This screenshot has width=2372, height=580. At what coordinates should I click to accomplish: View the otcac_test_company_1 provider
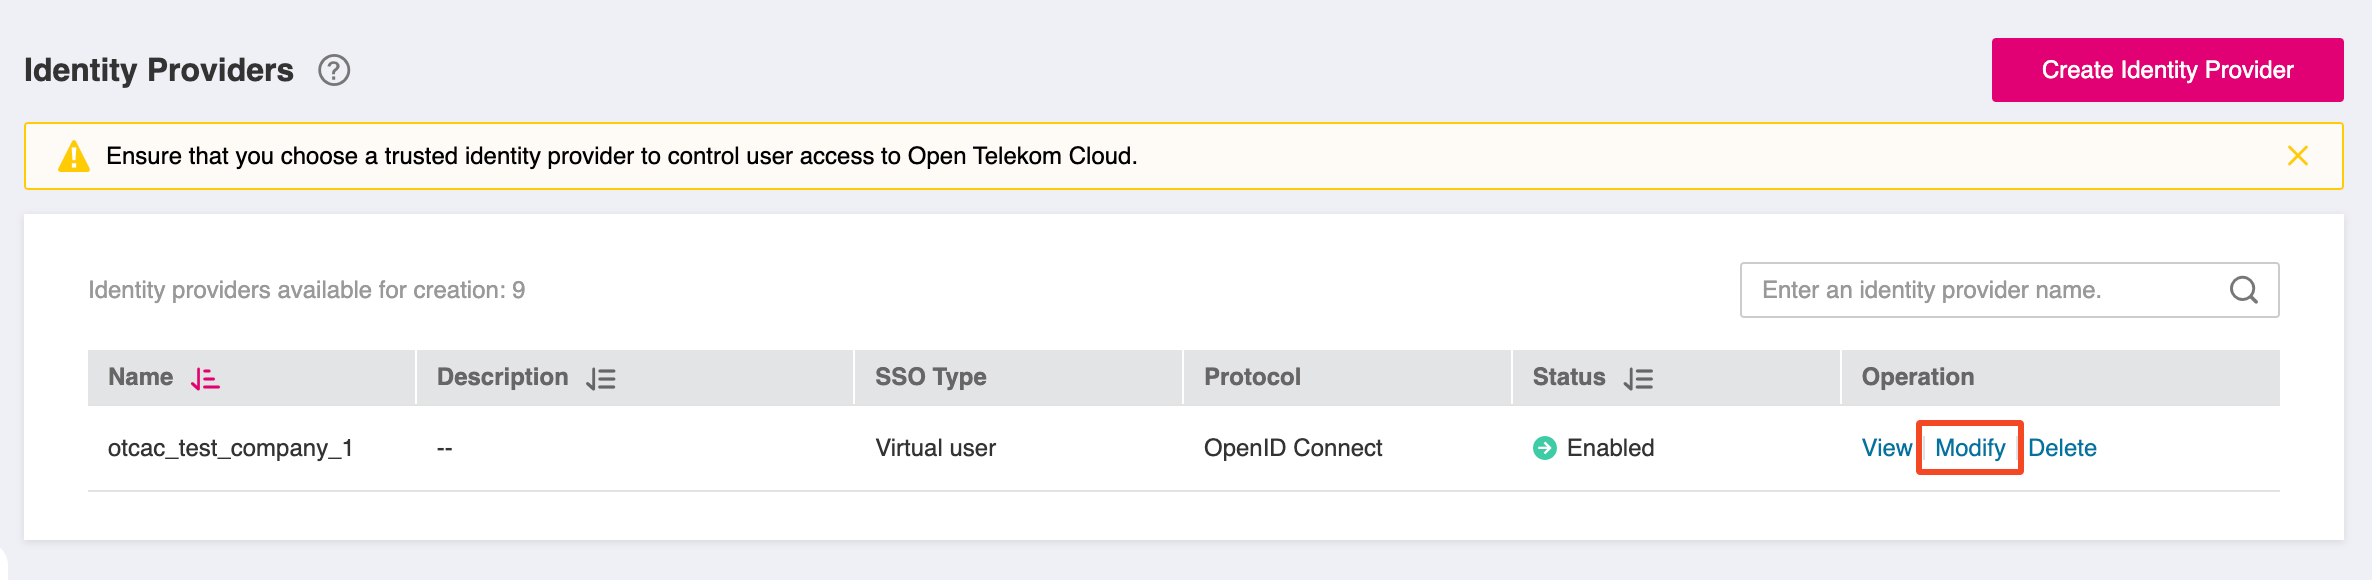1886,448
